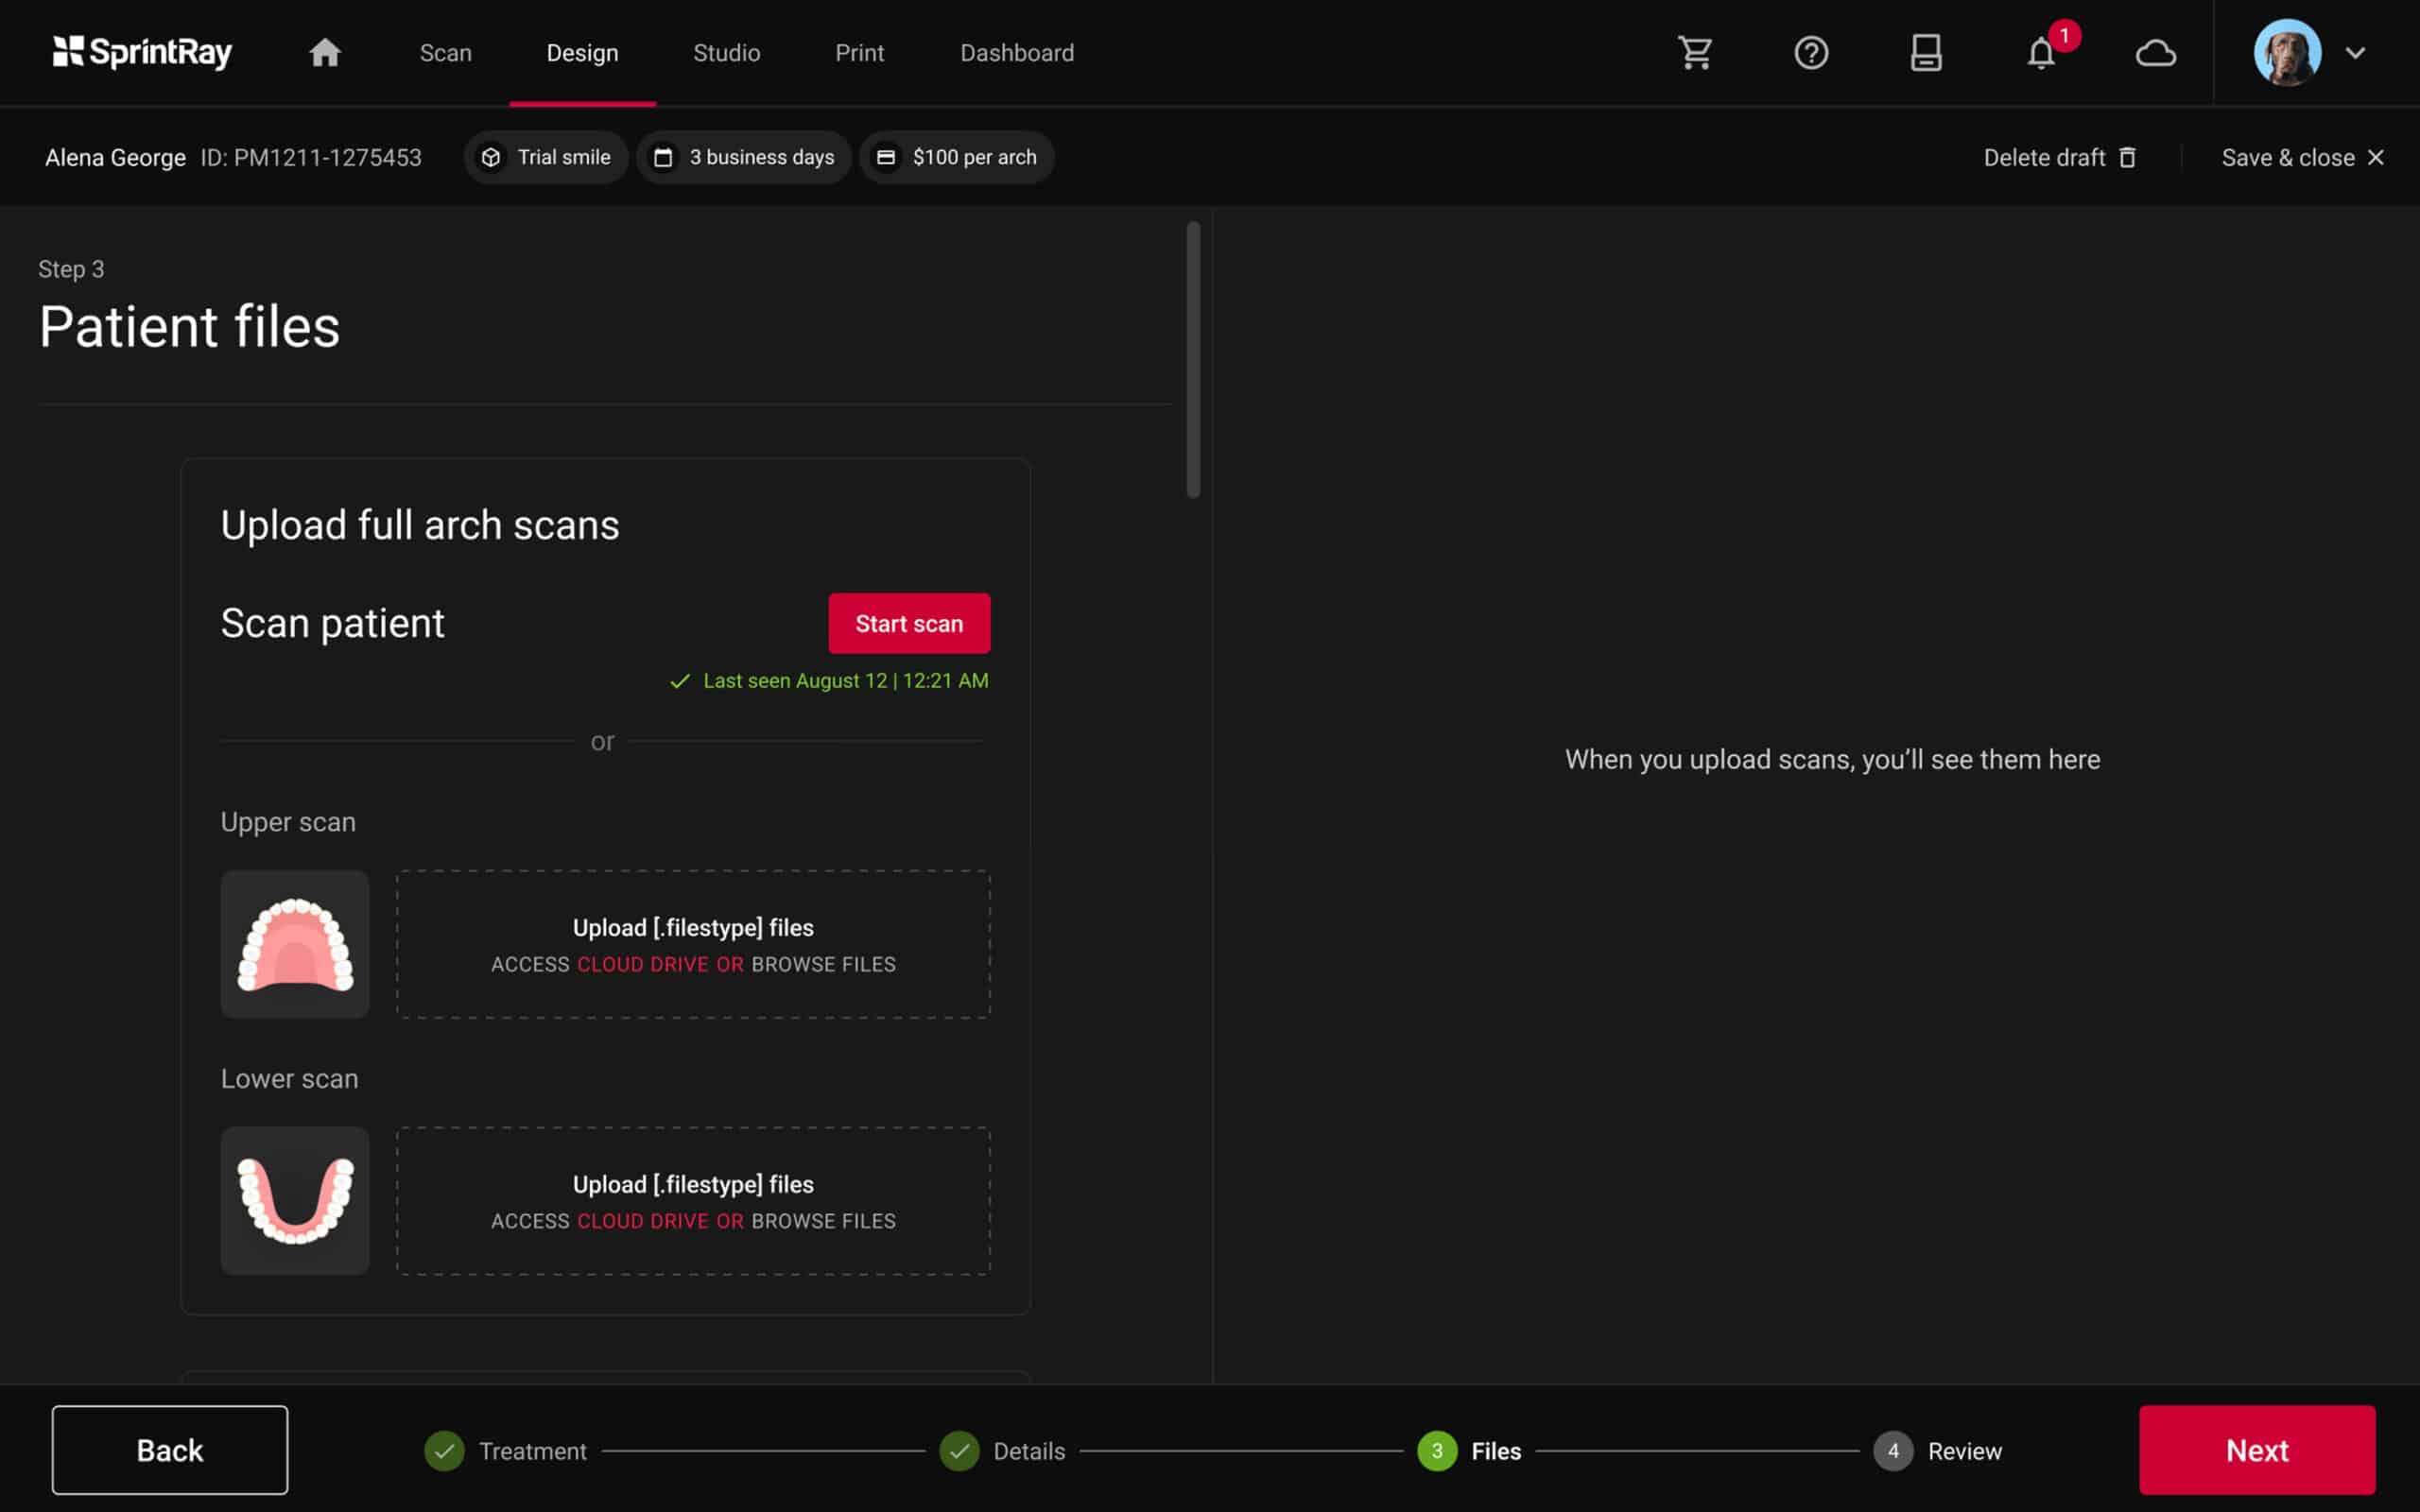Start scan for the patient

909,623
